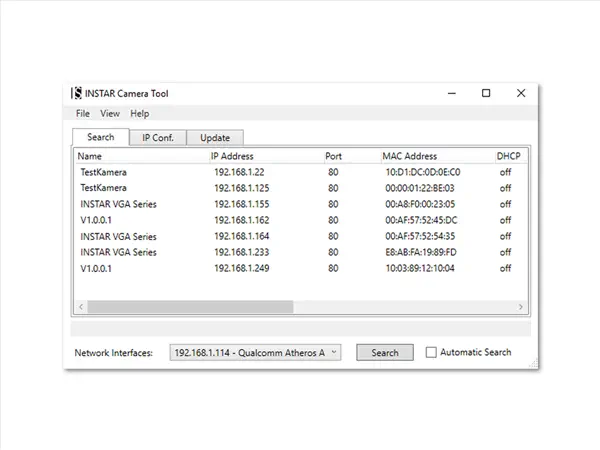600x450 pixels.
Task: Click the horizontal scrollbar's left arrow
Action: (x=81, y=307)
